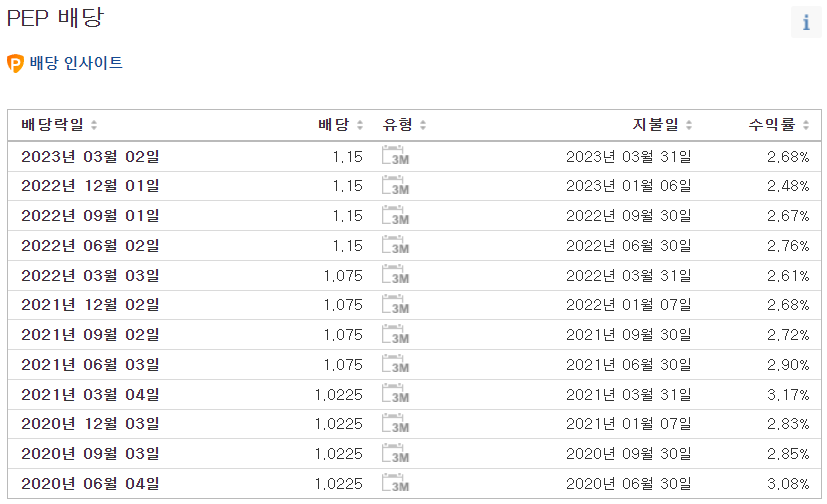Click payment date 2023년 03월 31일
This screenshot has width=827, height=504.
[x=628, y=157]
